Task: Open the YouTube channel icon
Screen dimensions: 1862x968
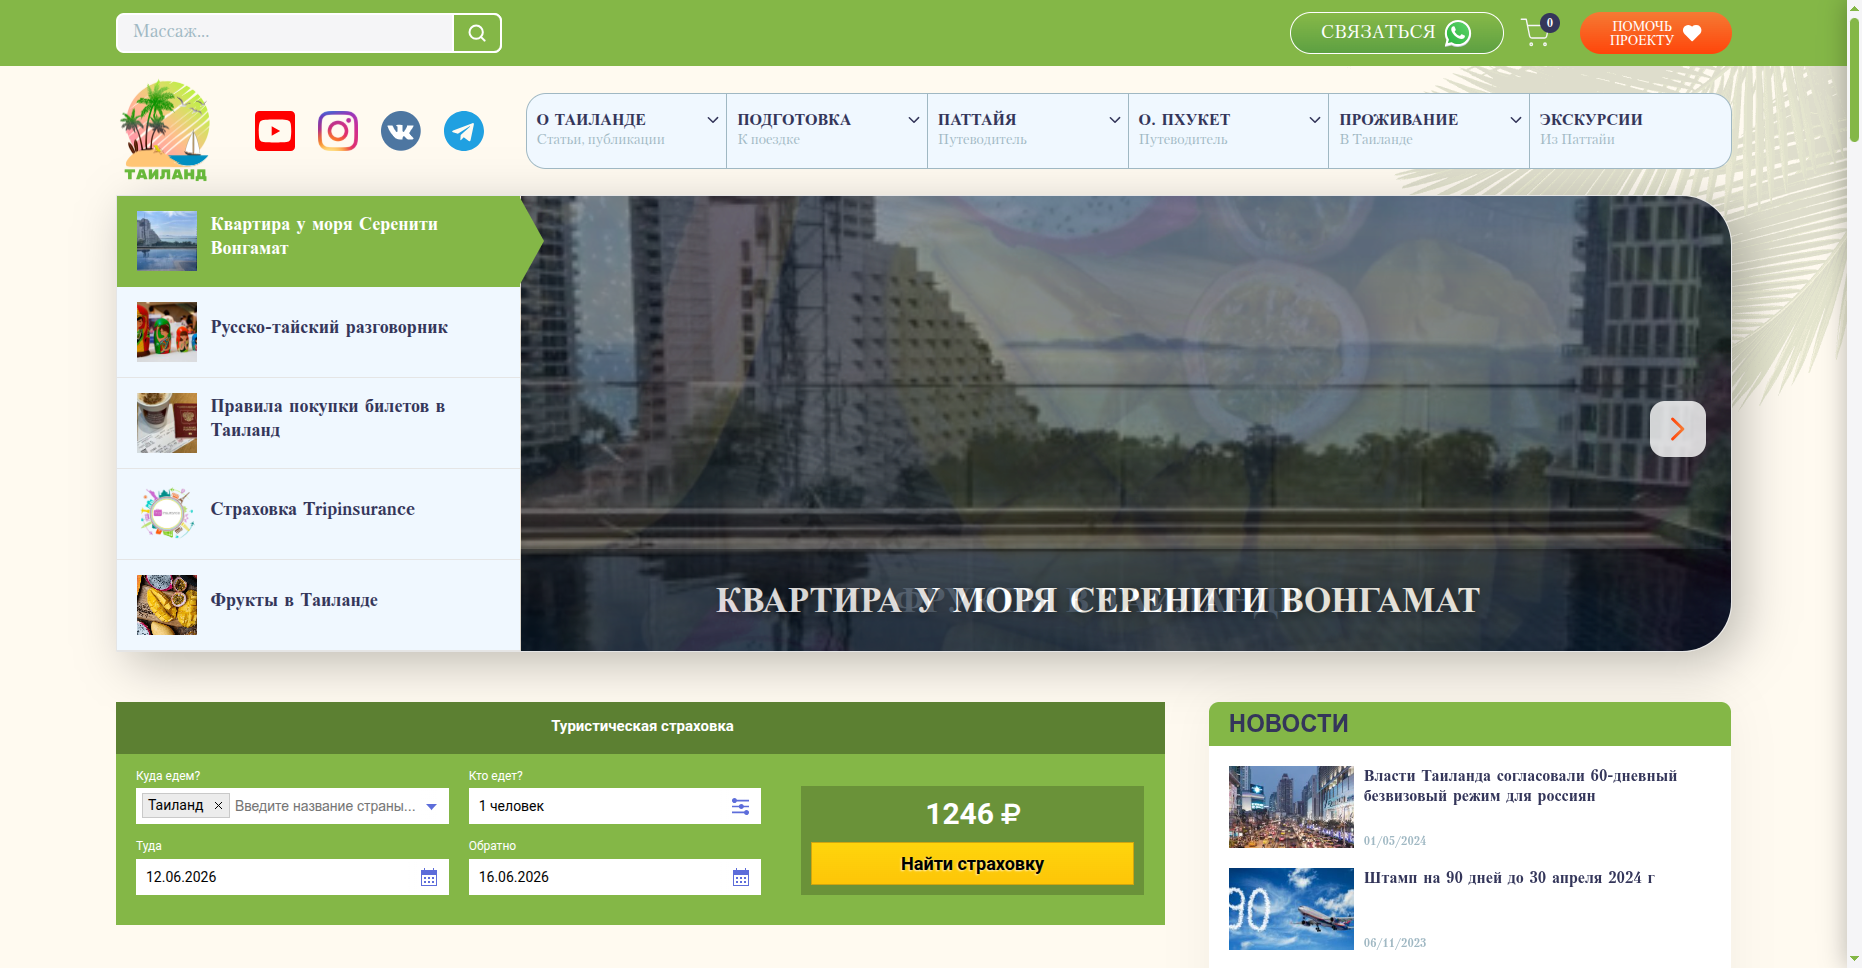Action: [x=275, y=131]
